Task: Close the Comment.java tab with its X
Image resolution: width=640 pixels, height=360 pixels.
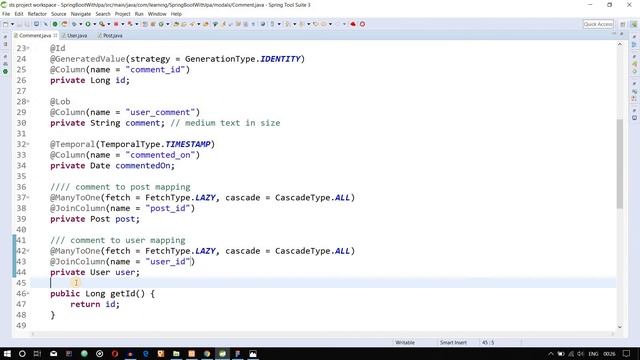Action: [x=56, y=36]
